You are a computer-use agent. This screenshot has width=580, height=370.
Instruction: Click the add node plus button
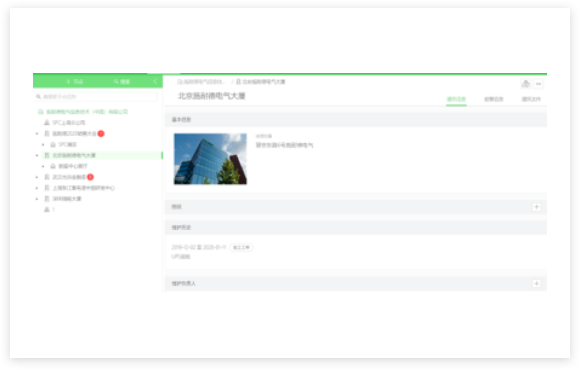(x=75, y=81)
